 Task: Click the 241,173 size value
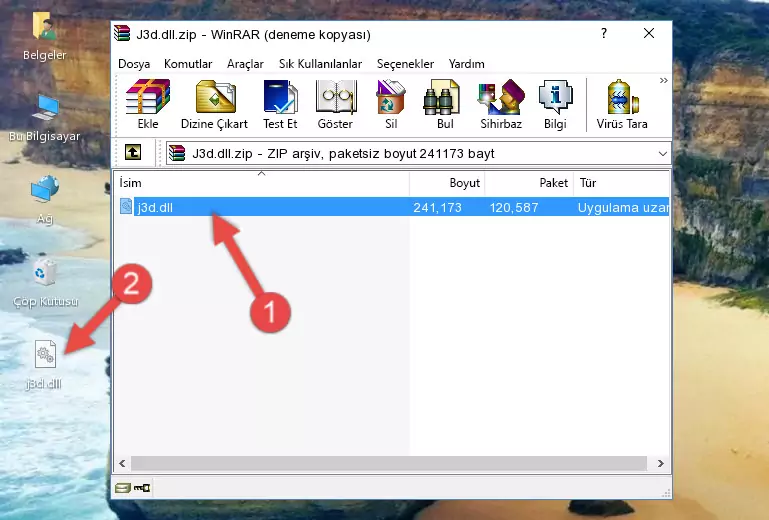pos(437,208)
